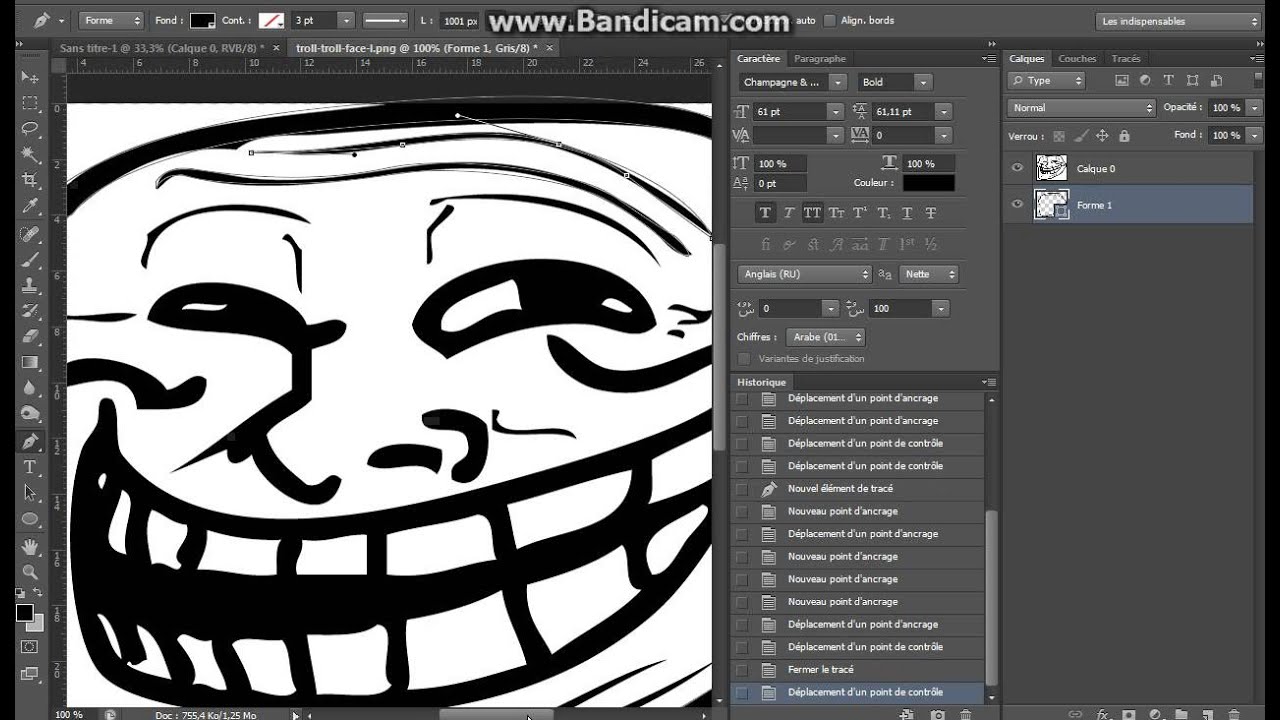The image size is (1280, 720).
Task: Select the Move tool
Action: click(x=30, y=77)
